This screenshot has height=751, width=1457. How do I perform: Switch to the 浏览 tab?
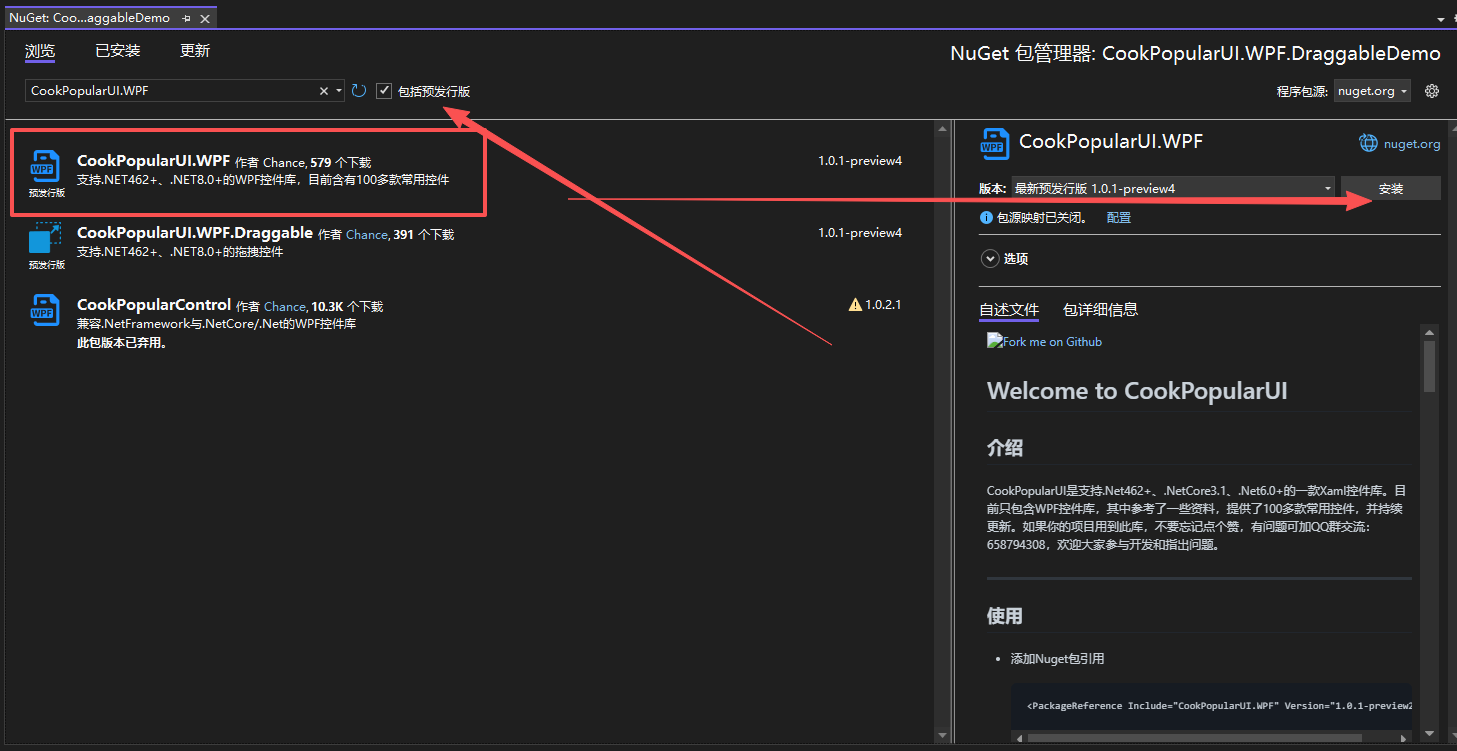40,51
